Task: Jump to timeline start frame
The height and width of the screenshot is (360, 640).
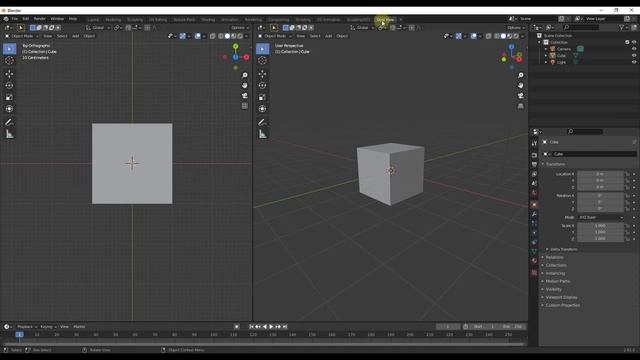Action: coord(251,327)
